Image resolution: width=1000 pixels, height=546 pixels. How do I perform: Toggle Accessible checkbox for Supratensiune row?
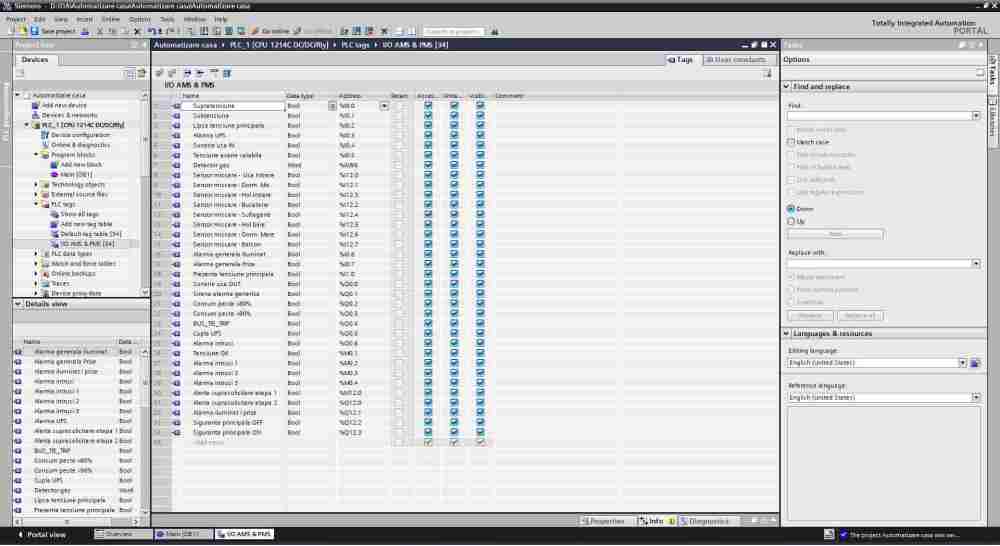[428, 105]
